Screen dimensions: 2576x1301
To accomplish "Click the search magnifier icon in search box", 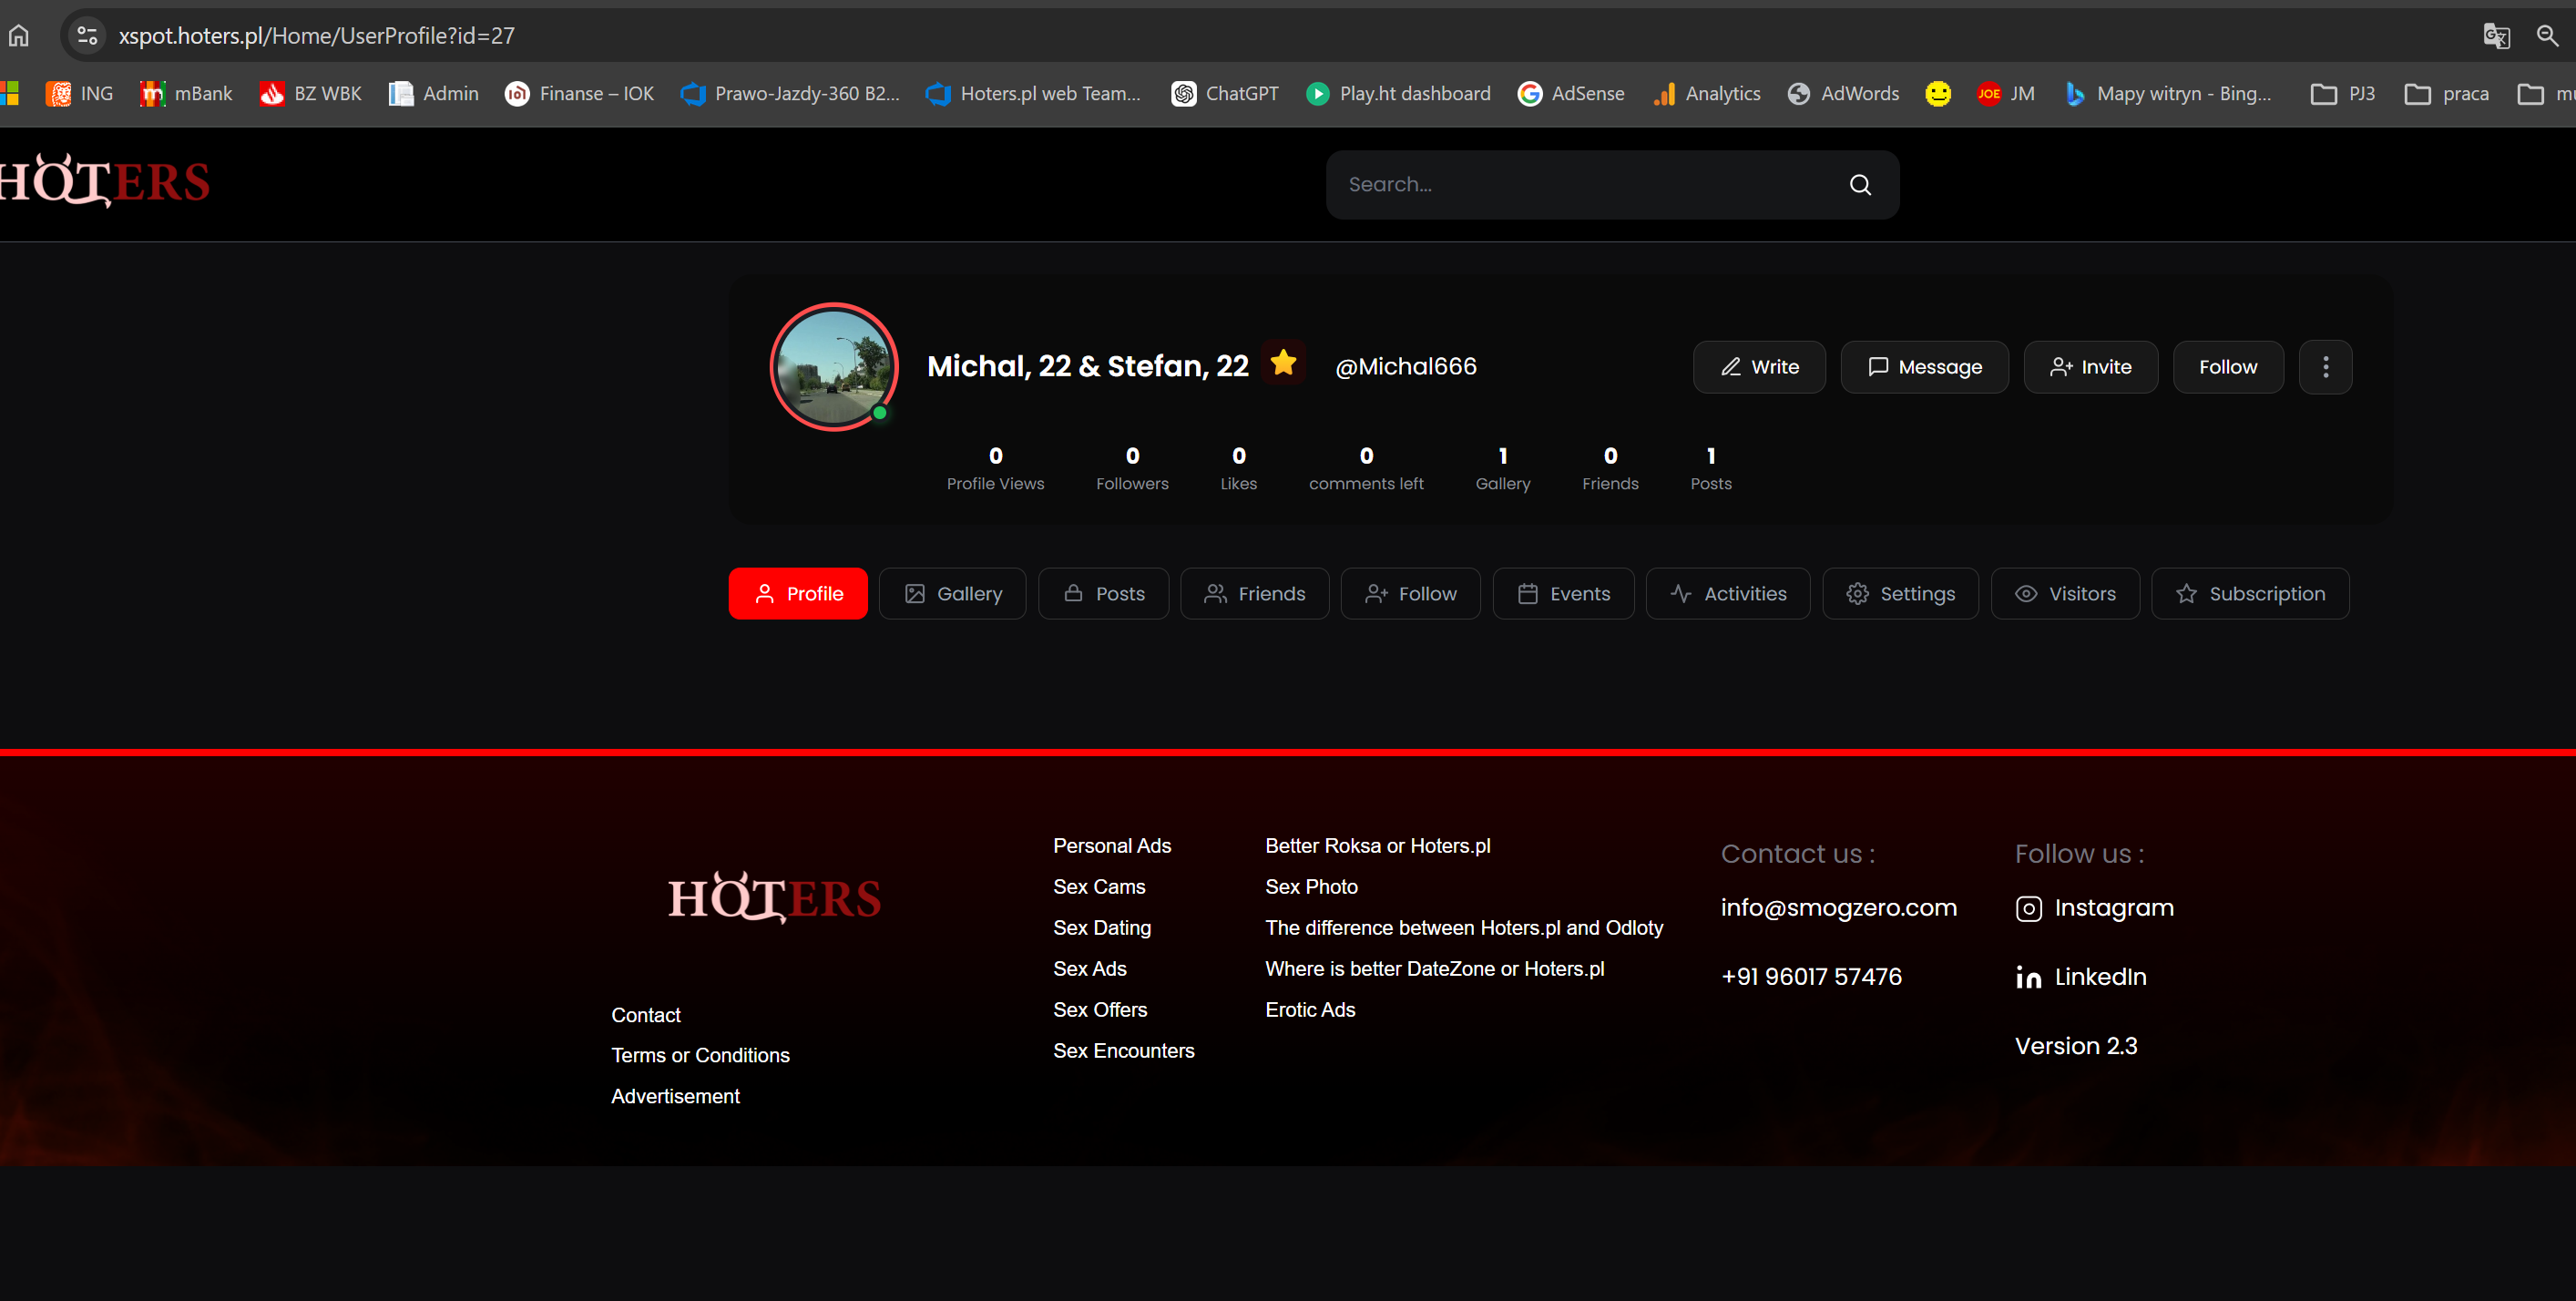I will pyautogui.click(x=1860, y=185).
